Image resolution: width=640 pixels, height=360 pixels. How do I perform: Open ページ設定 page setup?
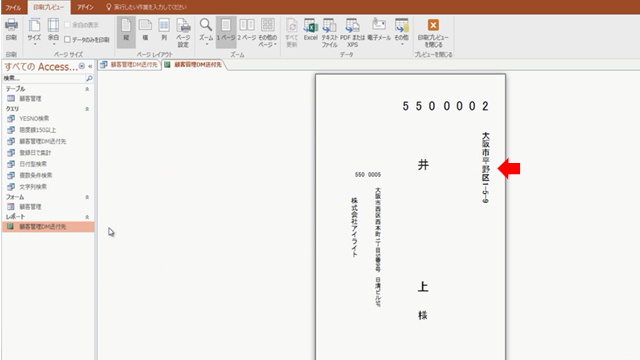point(183,33)
